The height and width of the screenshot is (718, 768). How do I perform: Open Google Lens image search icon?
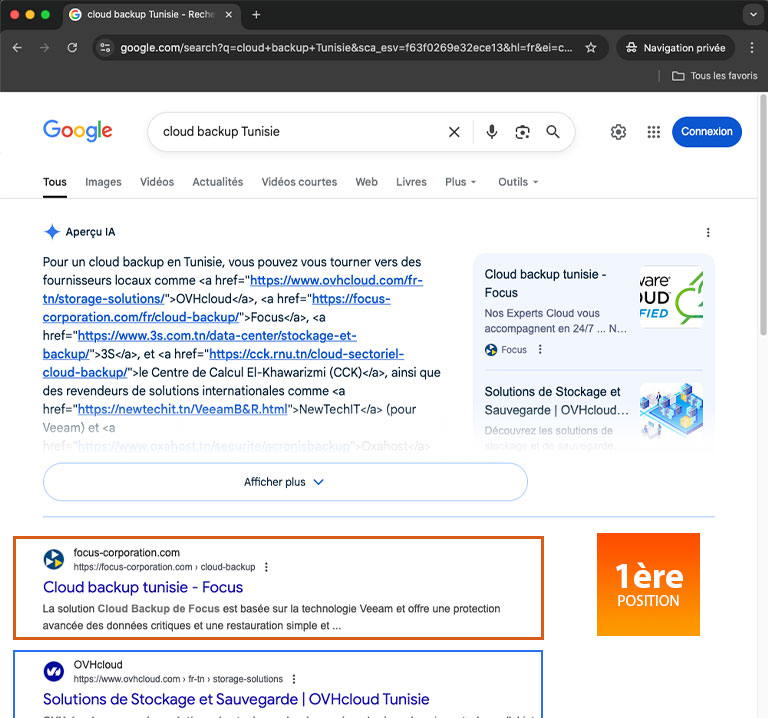(x=522, y=132)
